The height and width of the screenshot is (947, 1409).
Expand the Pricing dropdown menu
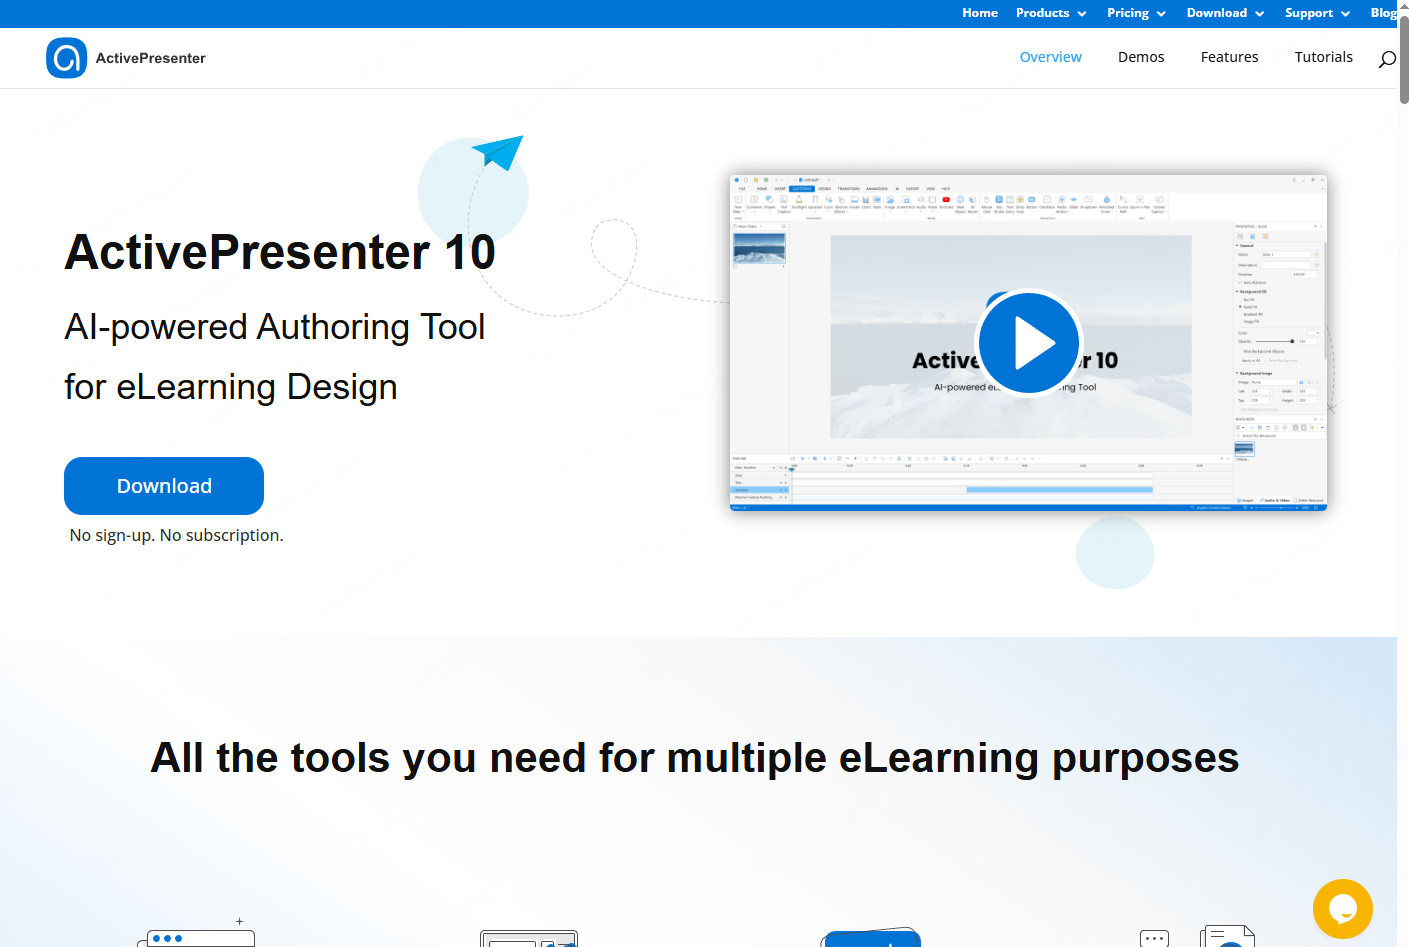point(1136,13)
